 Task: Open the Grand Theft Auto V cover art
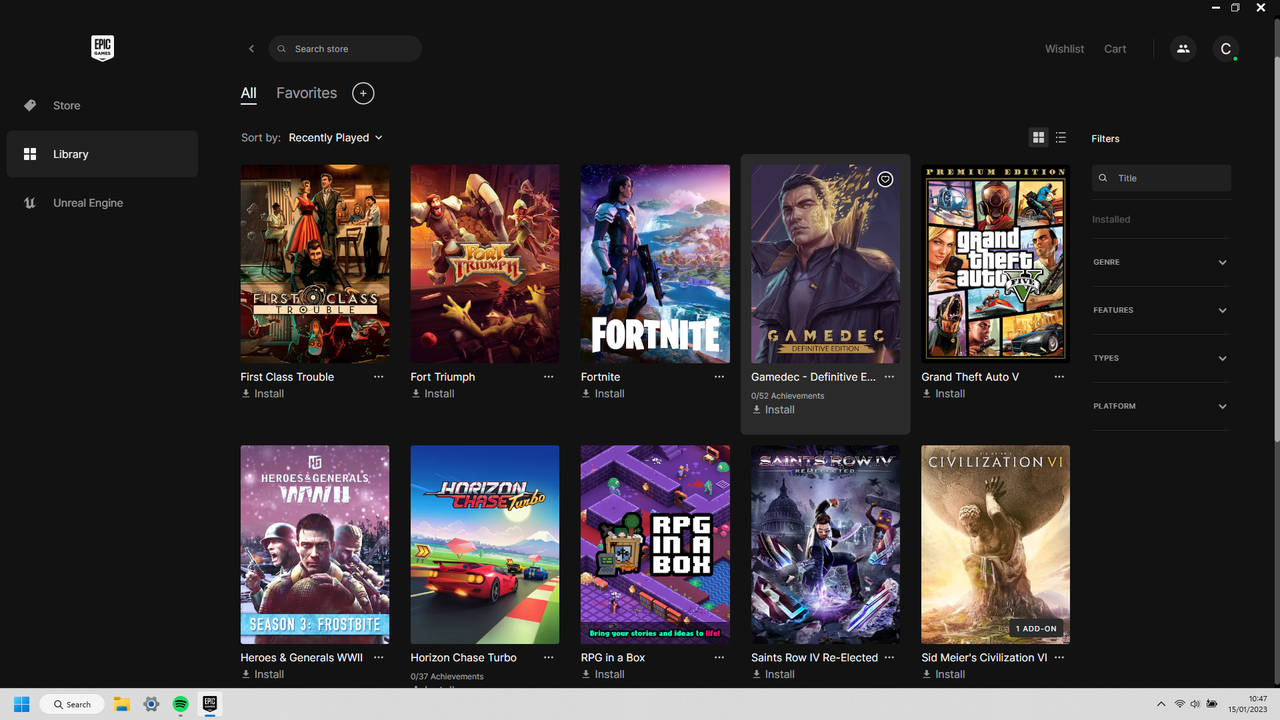click(x=996, y=264)
